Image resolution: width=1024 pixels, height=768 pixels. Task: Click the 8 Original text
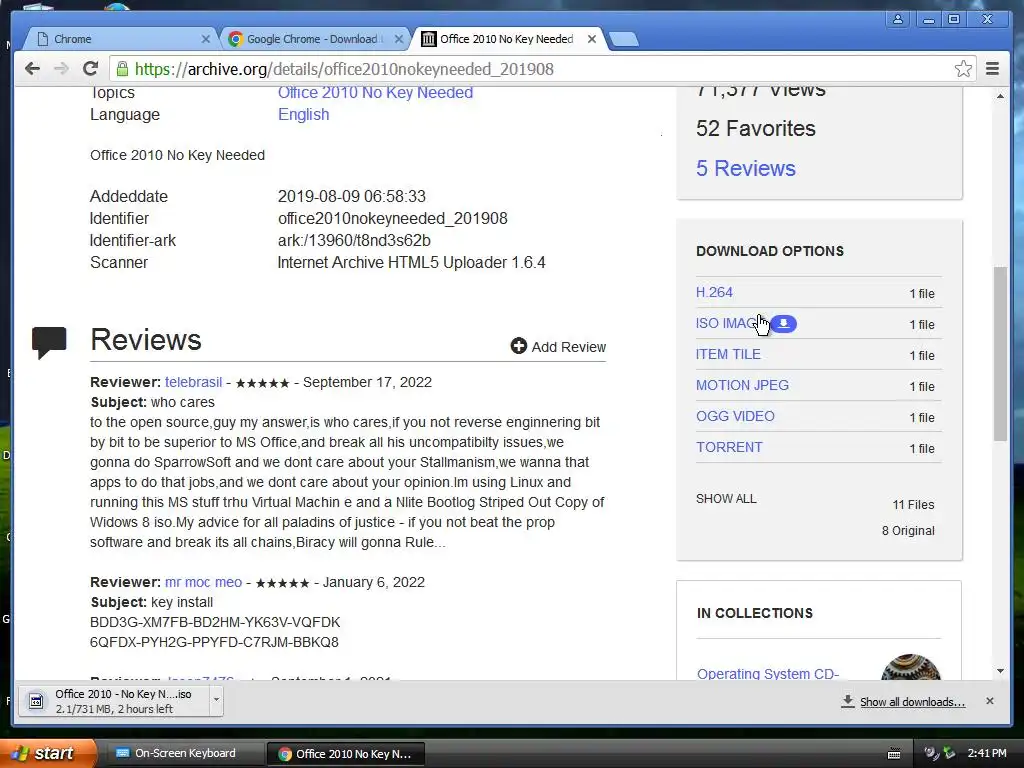coord(908,531)
